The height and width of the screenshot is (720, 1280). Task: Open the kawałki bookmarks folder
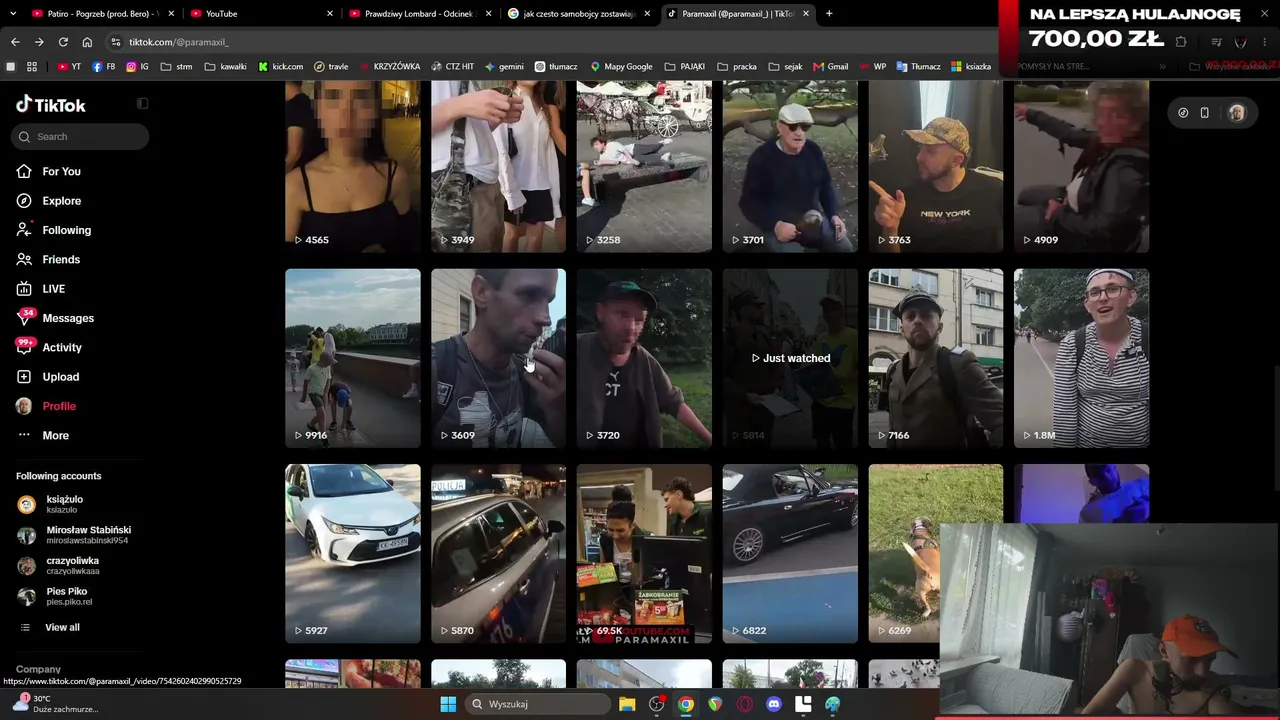click(x=225, y=67)
